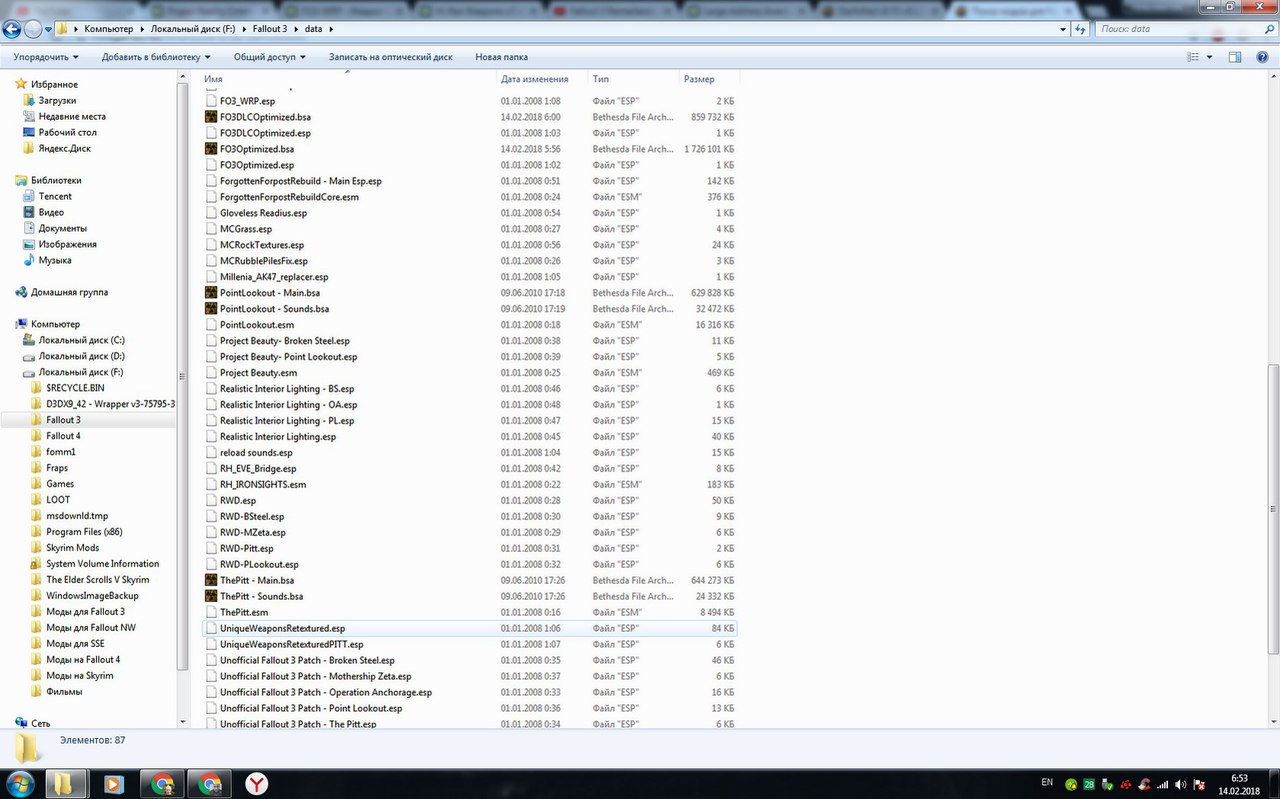Click the change view icon in the toolbar
The width and height of the screenshot is (1280, 799).
tap(1192, 57)
